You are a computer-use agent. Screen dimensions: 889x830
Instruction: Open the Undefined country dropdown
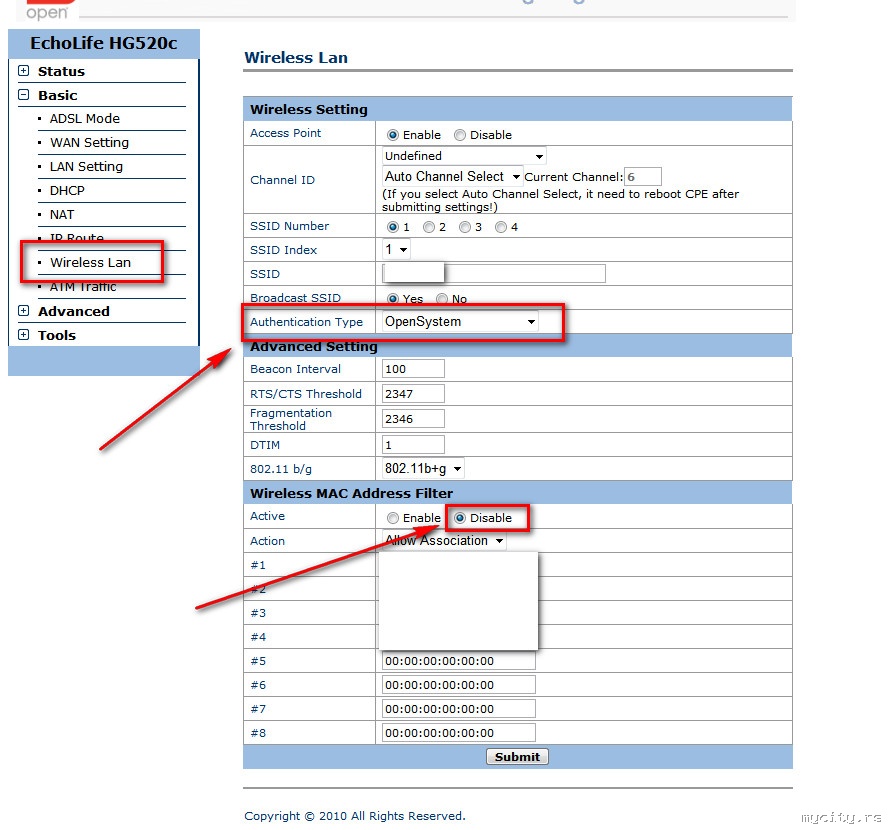click(464, 156)
